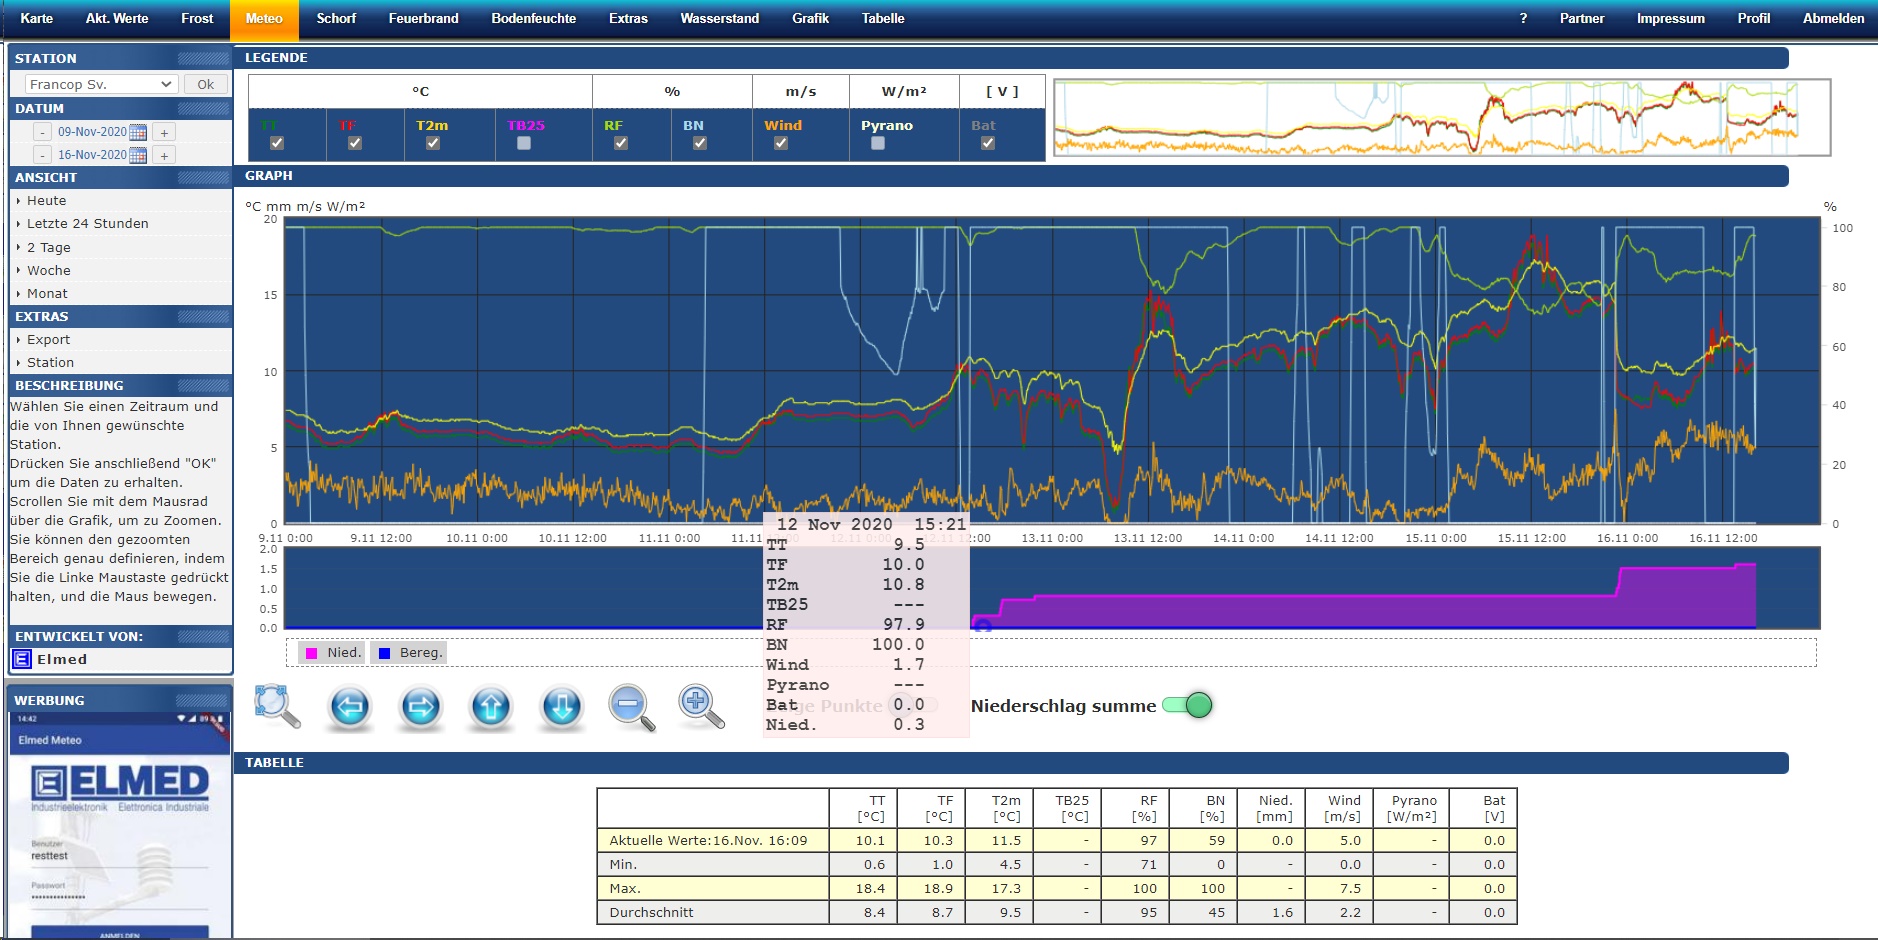Zoom out with minus magnifier icon
Image resolution: width=1878 pixels, height=940 pixels.
pos(631,707)
